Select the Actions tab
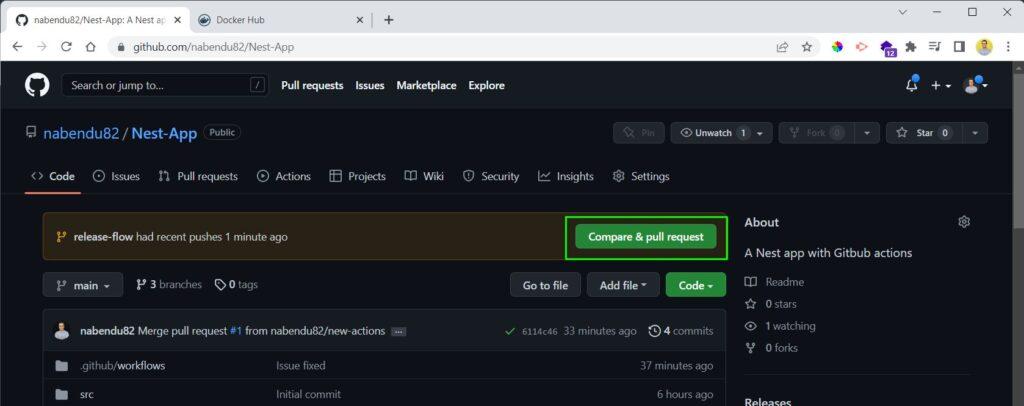The image size is (1024, 406). (284, 176)
